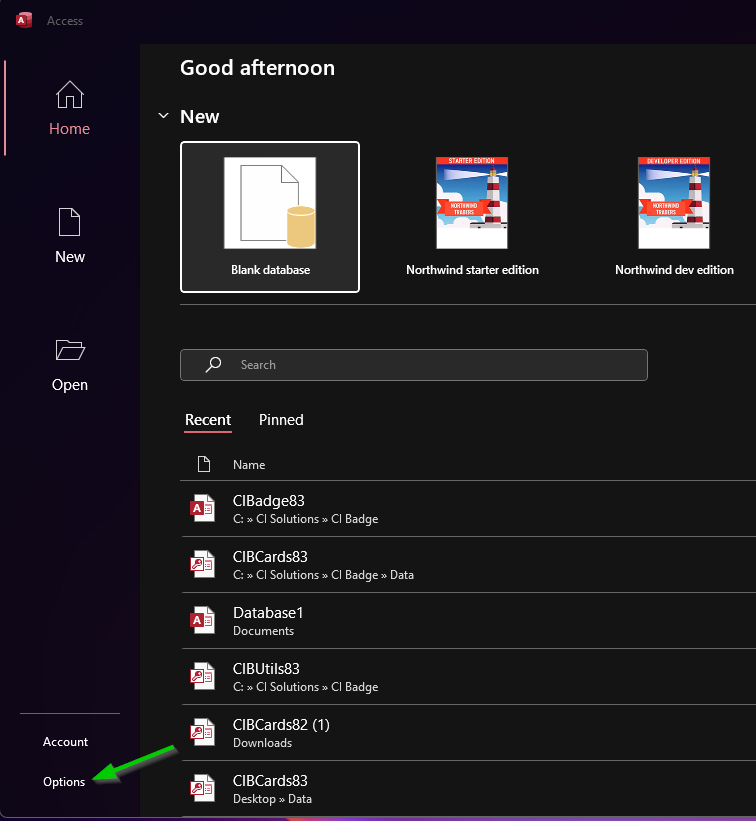The width and height of the screenshot is (756, 821).
Task: Open the Account page
Action: coord(65,742)
